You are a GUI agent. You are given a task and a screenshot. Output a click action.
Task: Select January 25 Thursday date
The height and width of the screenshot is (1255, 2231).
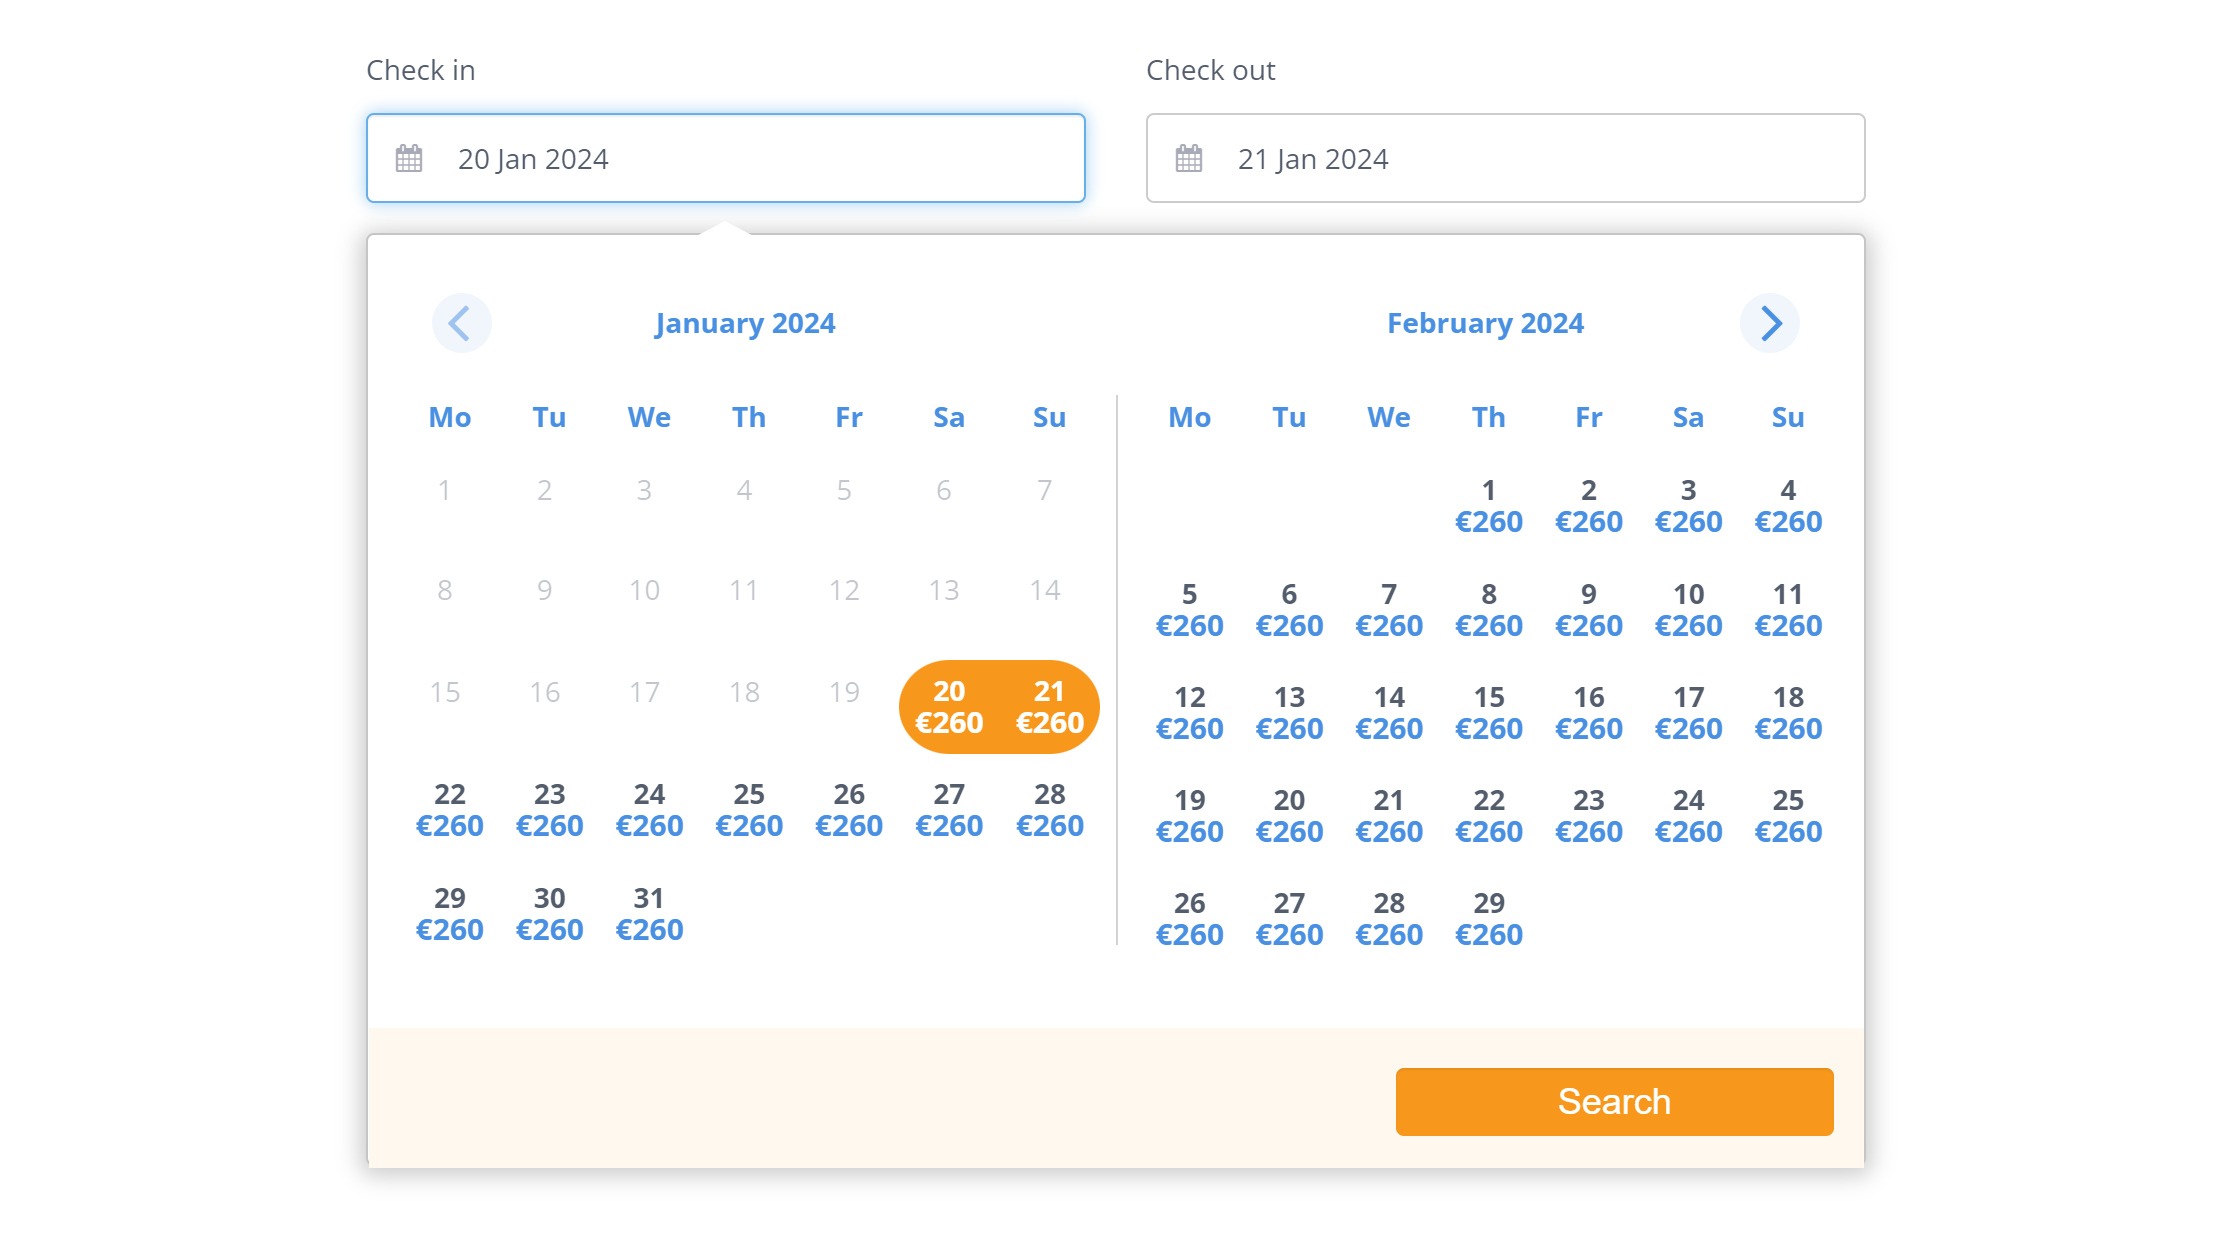coord(749,810)
